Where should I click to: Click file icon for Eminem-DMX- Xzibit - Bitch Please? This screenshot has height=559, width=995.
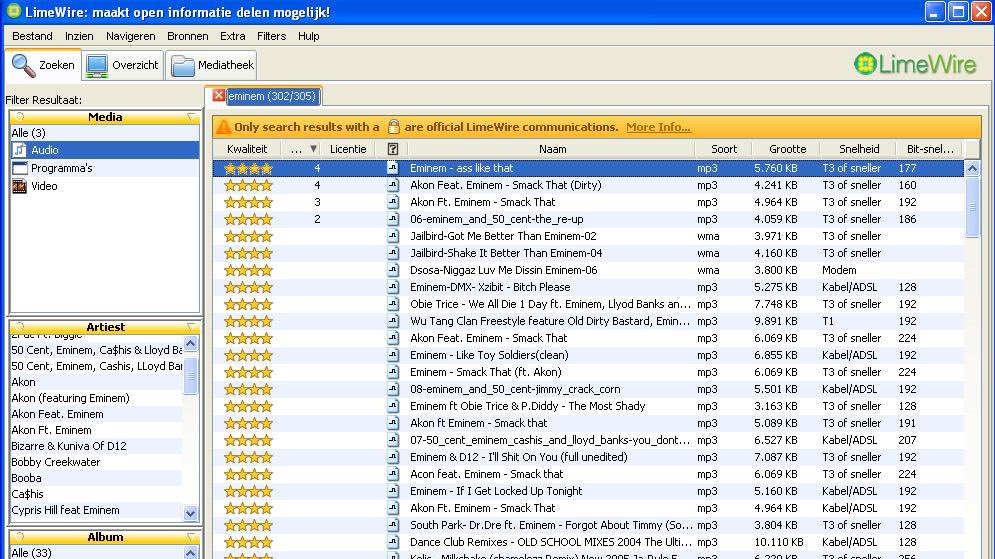click(393, 287)
